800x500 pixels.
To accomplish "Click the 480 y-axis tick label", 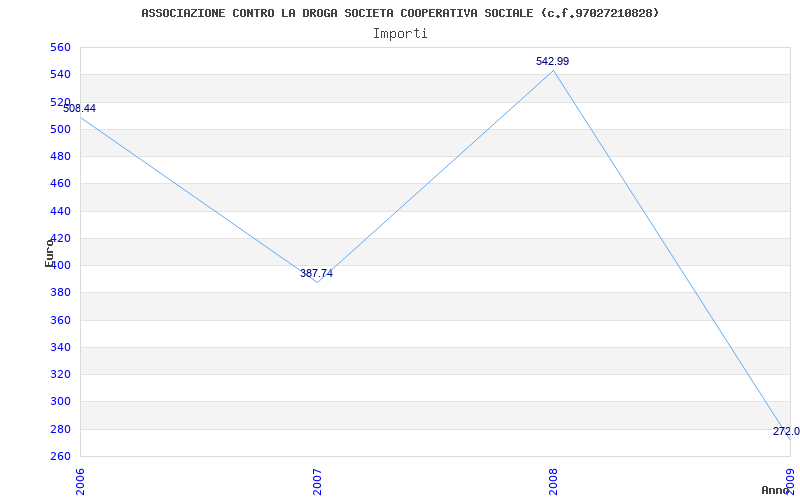I will pos(60,157).
